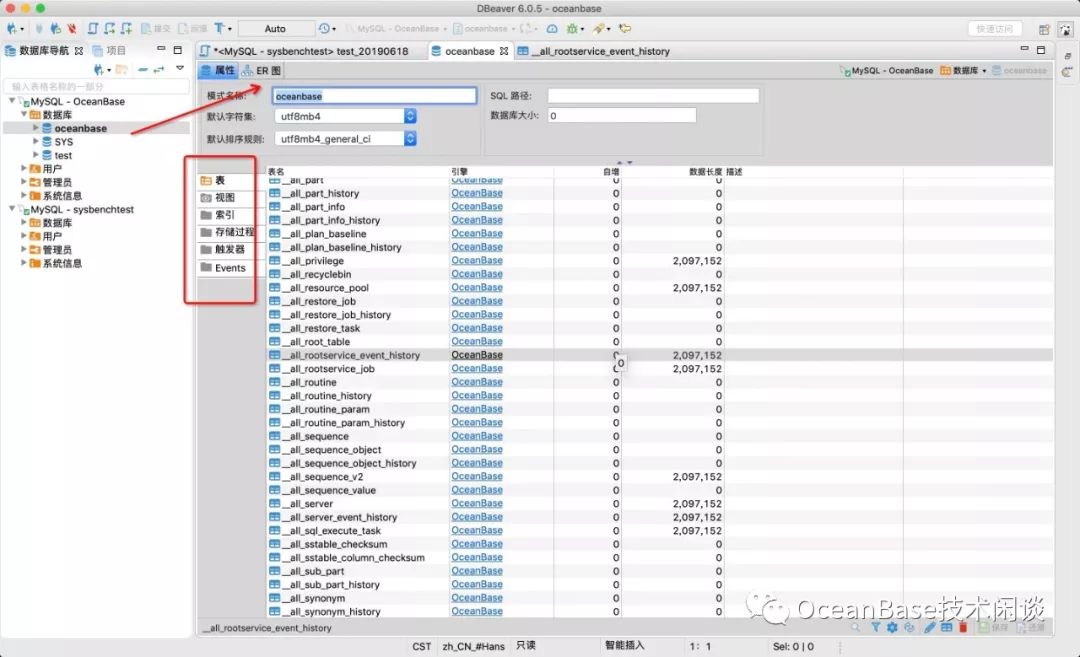
Task: Open the test_20190618 editor tab
Action: (x=310, y=51)
